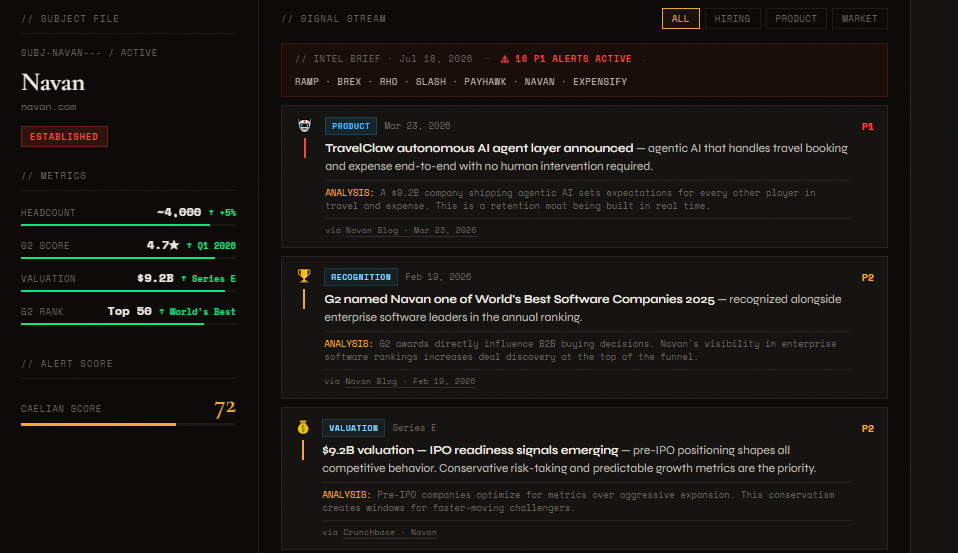Select the ALL filter tab
This screenshot has height=553, width=958.
681,18
